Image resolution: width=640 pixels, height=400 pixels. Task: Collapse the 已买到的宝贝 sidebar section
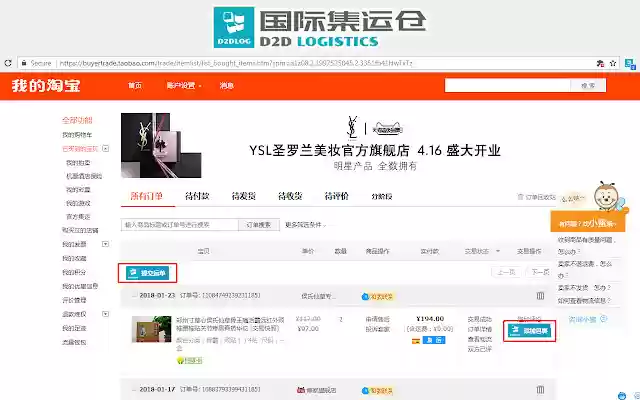click(x=105, y=149)
